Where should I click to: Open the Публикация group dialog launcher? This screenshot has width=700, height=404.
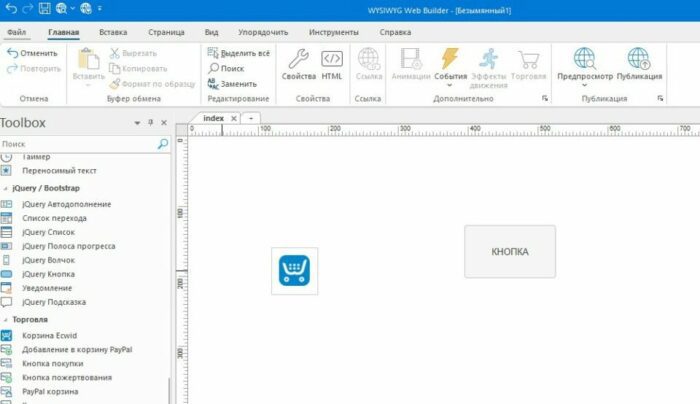click(x=660, y=98)
